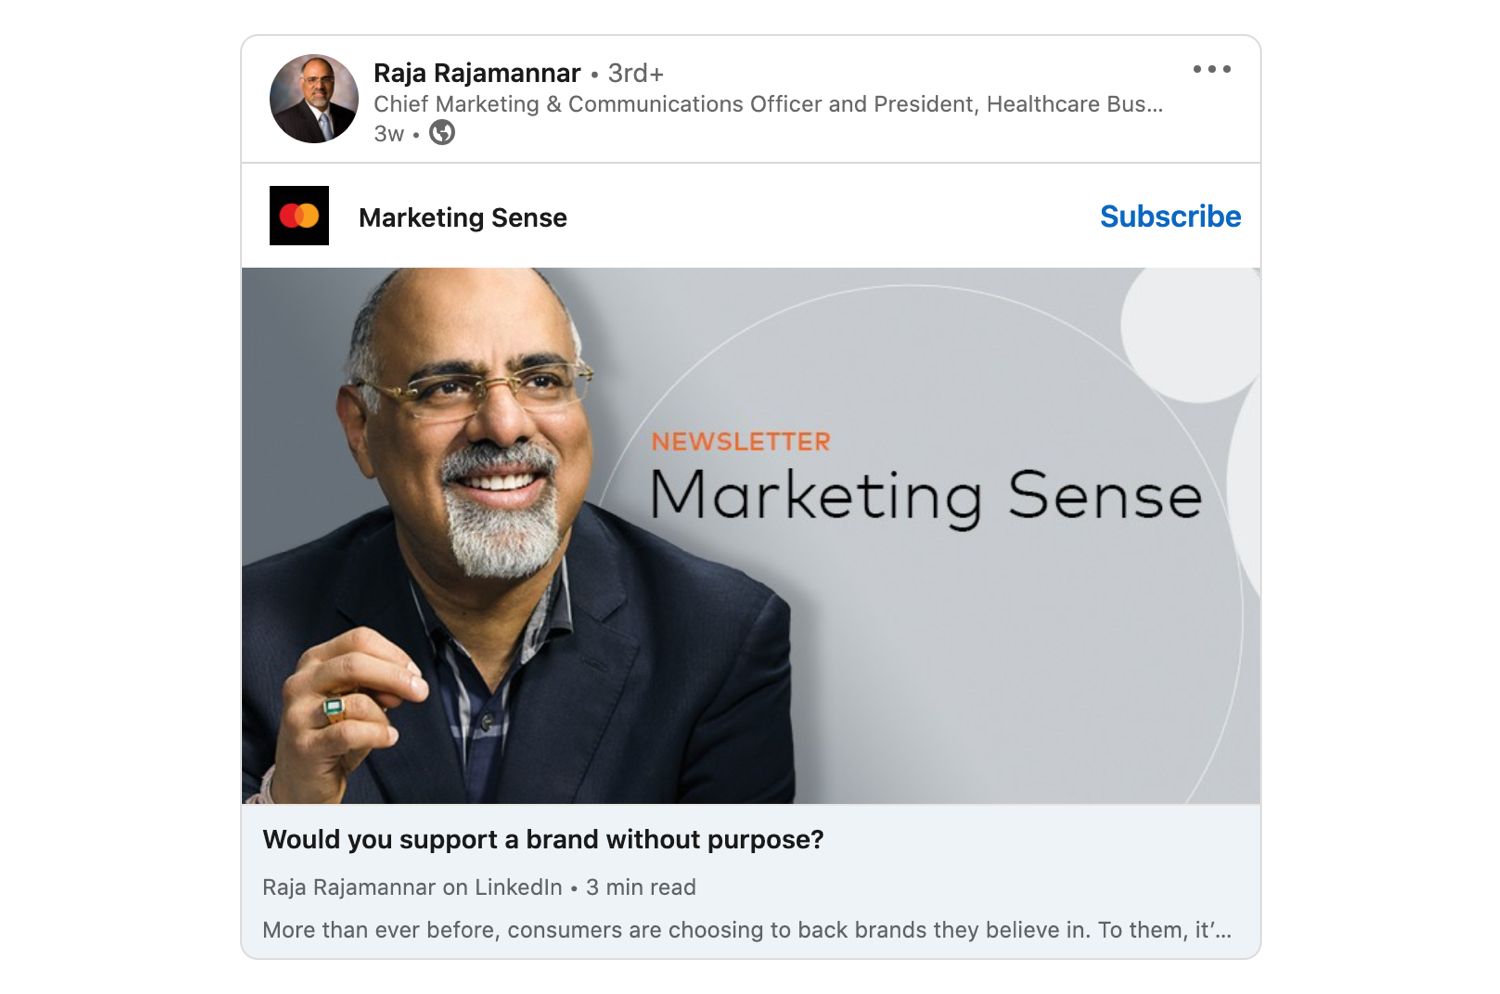Click the 3rd+ connection degree label

pos(636,73)
